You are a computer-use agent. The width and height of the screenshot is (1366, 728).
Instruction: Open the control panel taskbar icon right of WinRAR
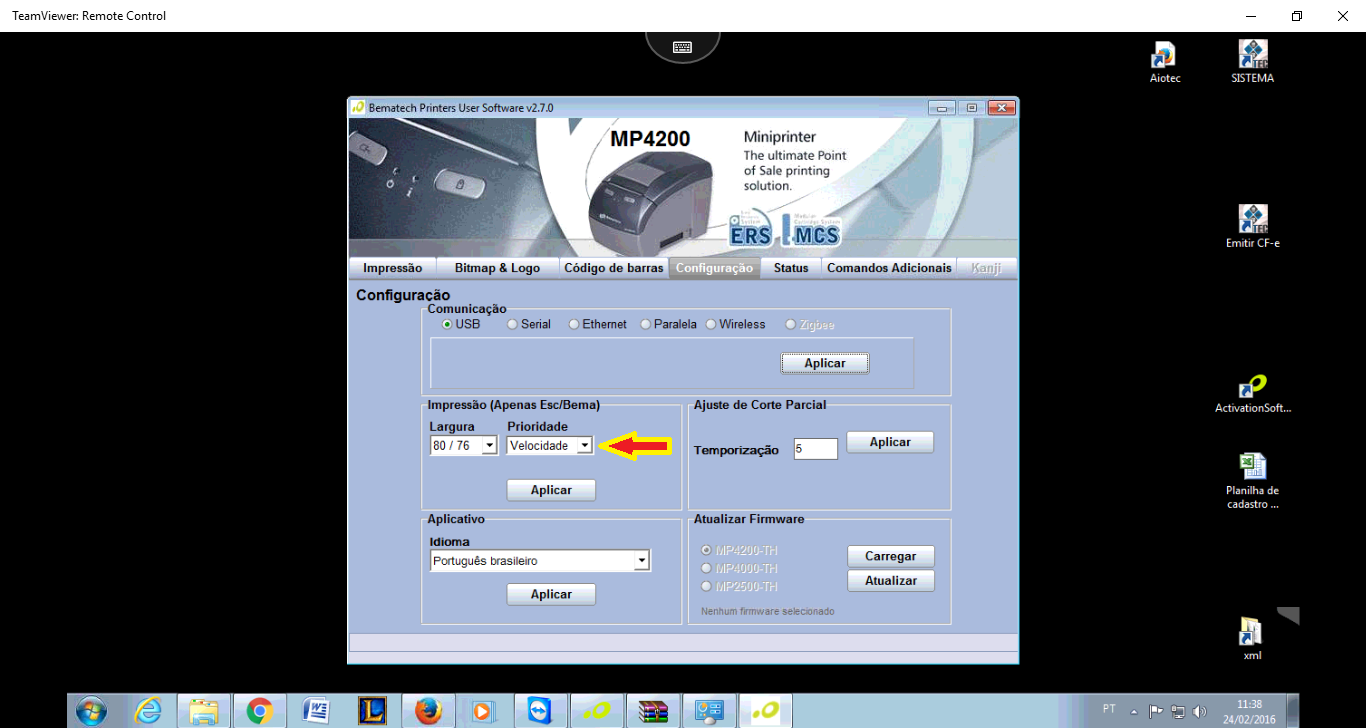pyautogui.click(x=709, y=711)
